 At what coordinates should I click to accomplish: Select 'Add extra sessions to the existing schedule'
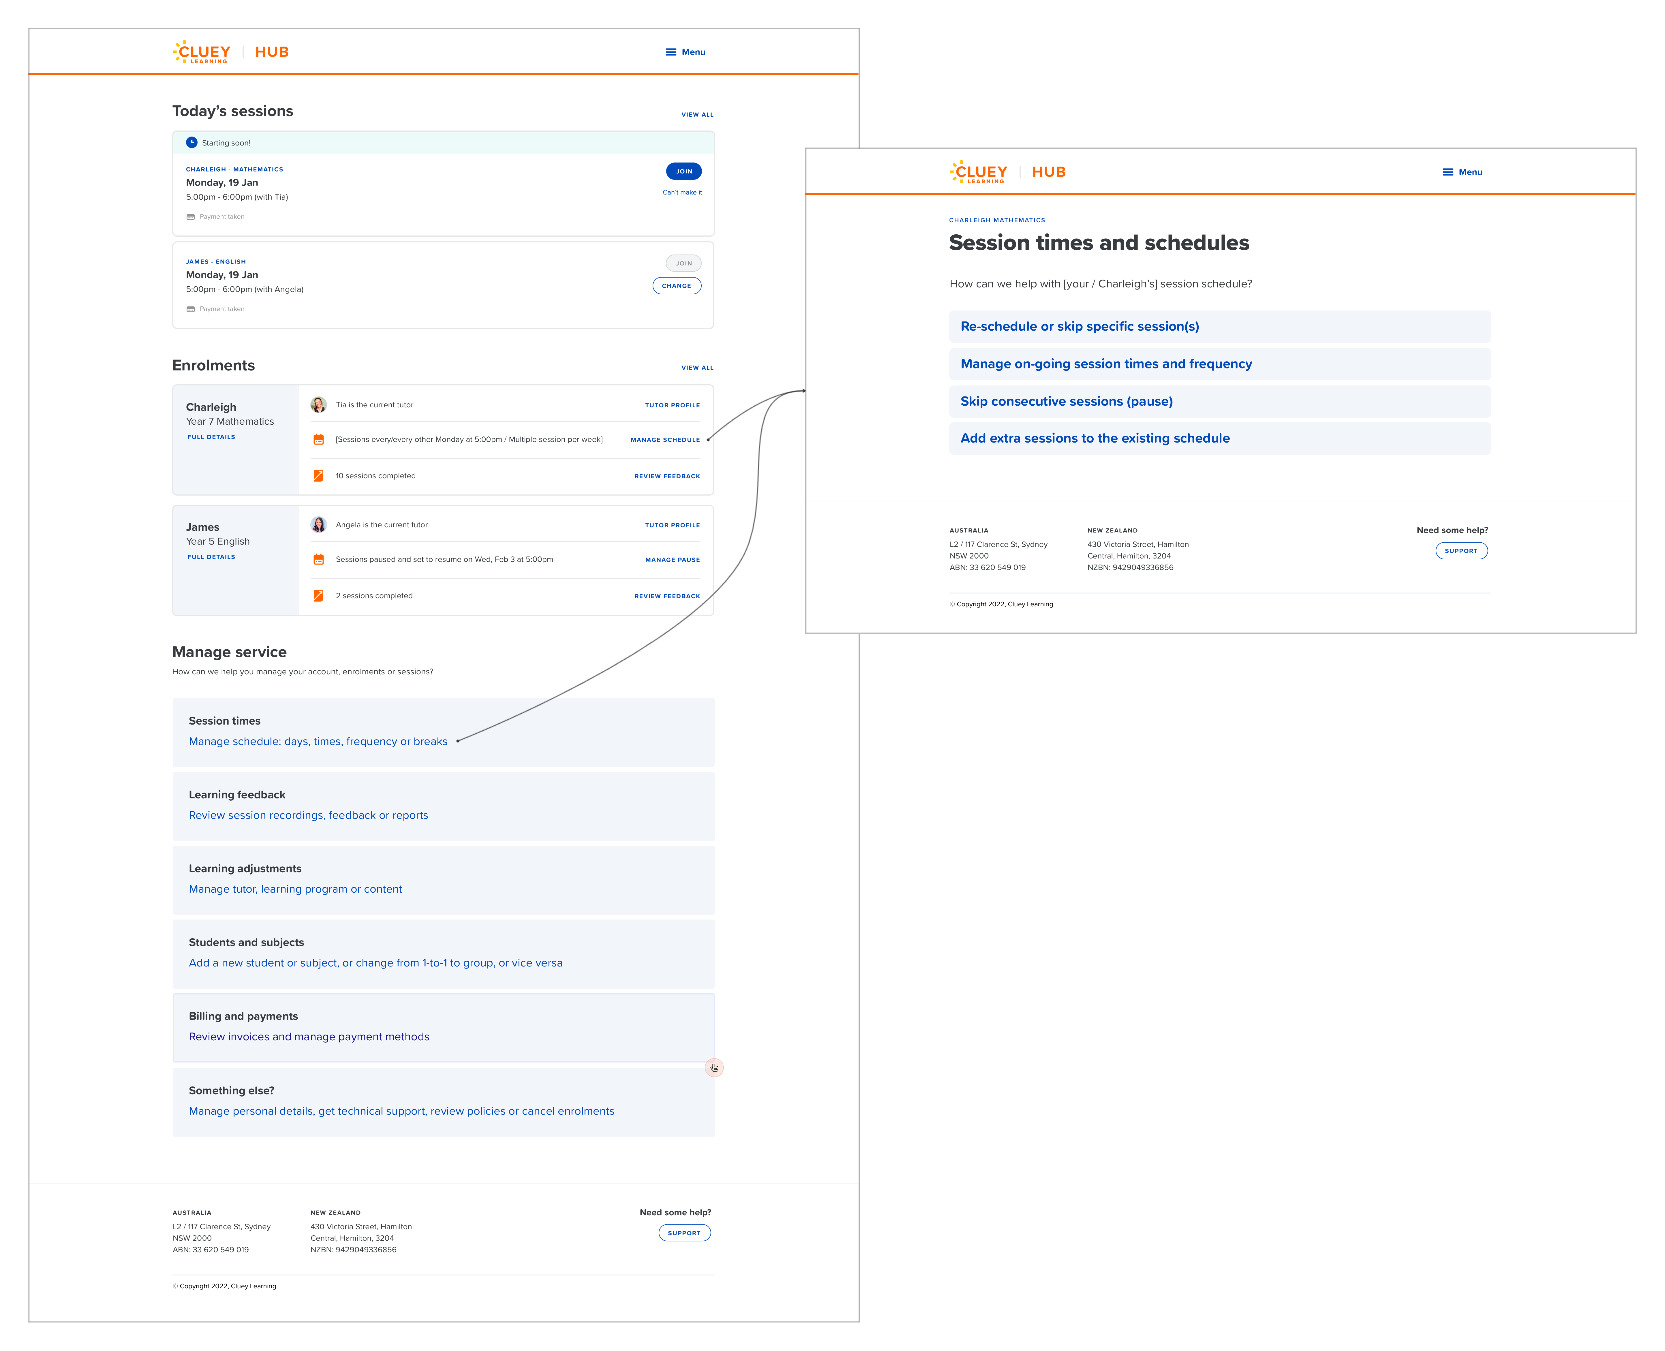pos(1219,438)
